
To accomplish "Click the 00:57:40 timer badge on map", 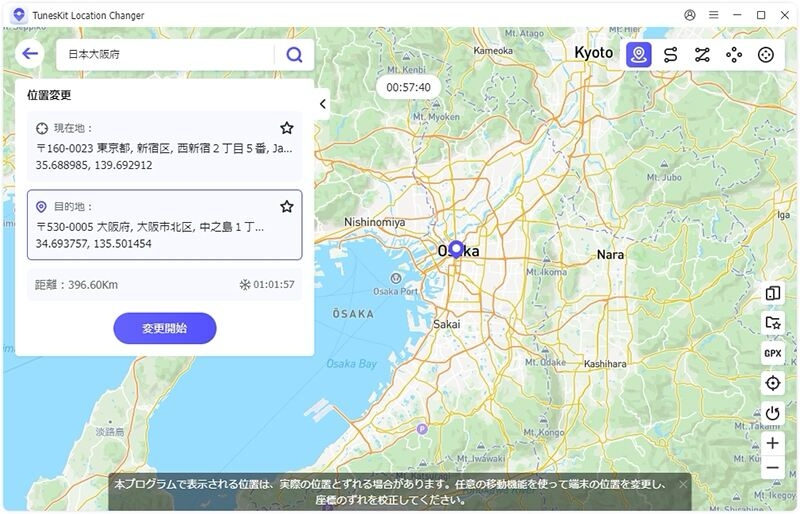I will 408,87.
